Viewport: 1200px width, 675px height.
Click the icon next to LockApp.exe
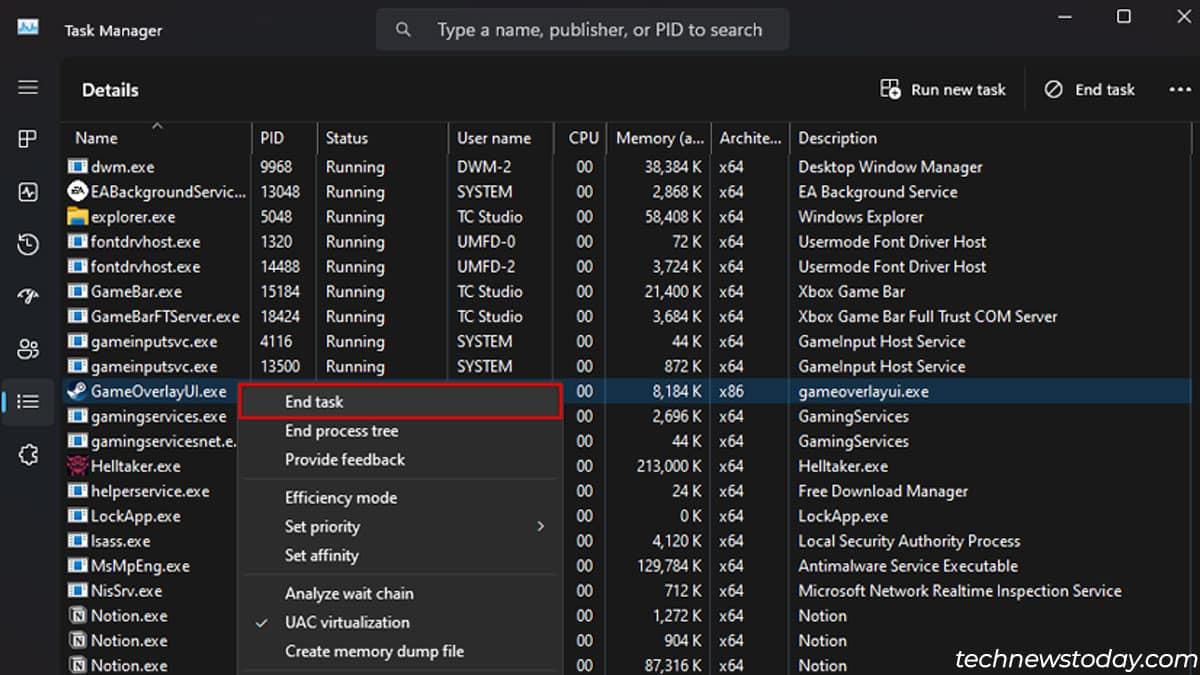point(77,516)
